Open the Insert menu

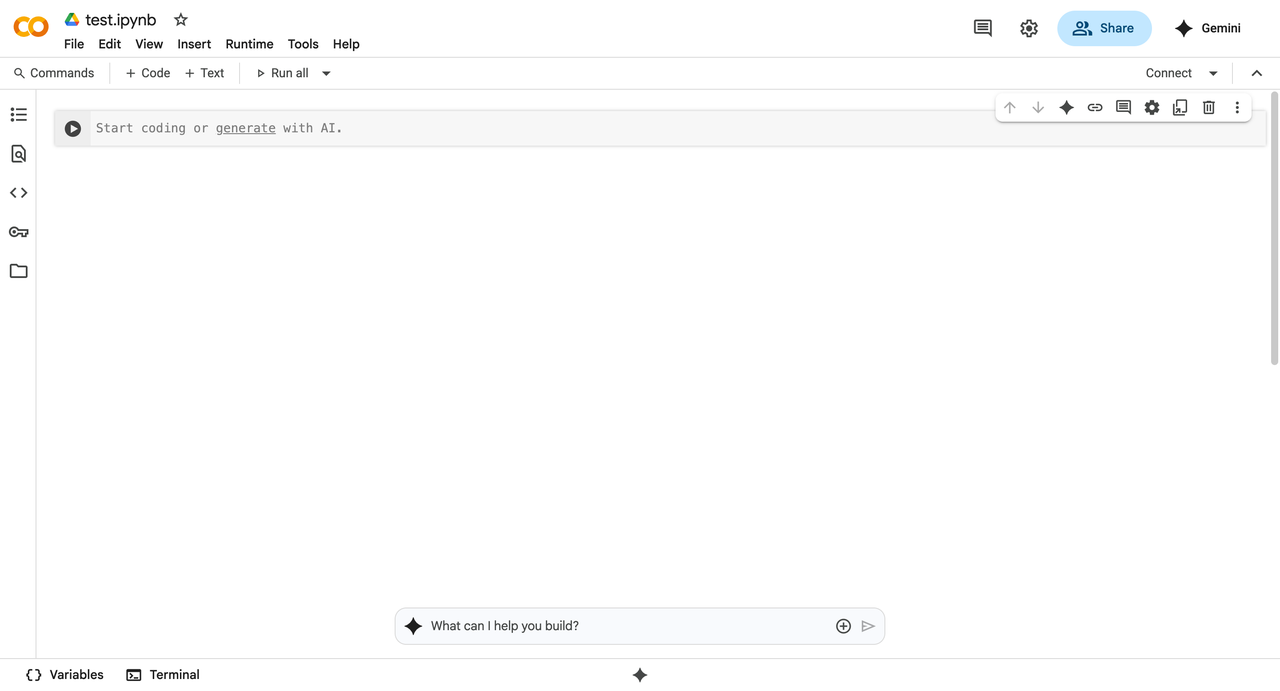pos(194,44)
